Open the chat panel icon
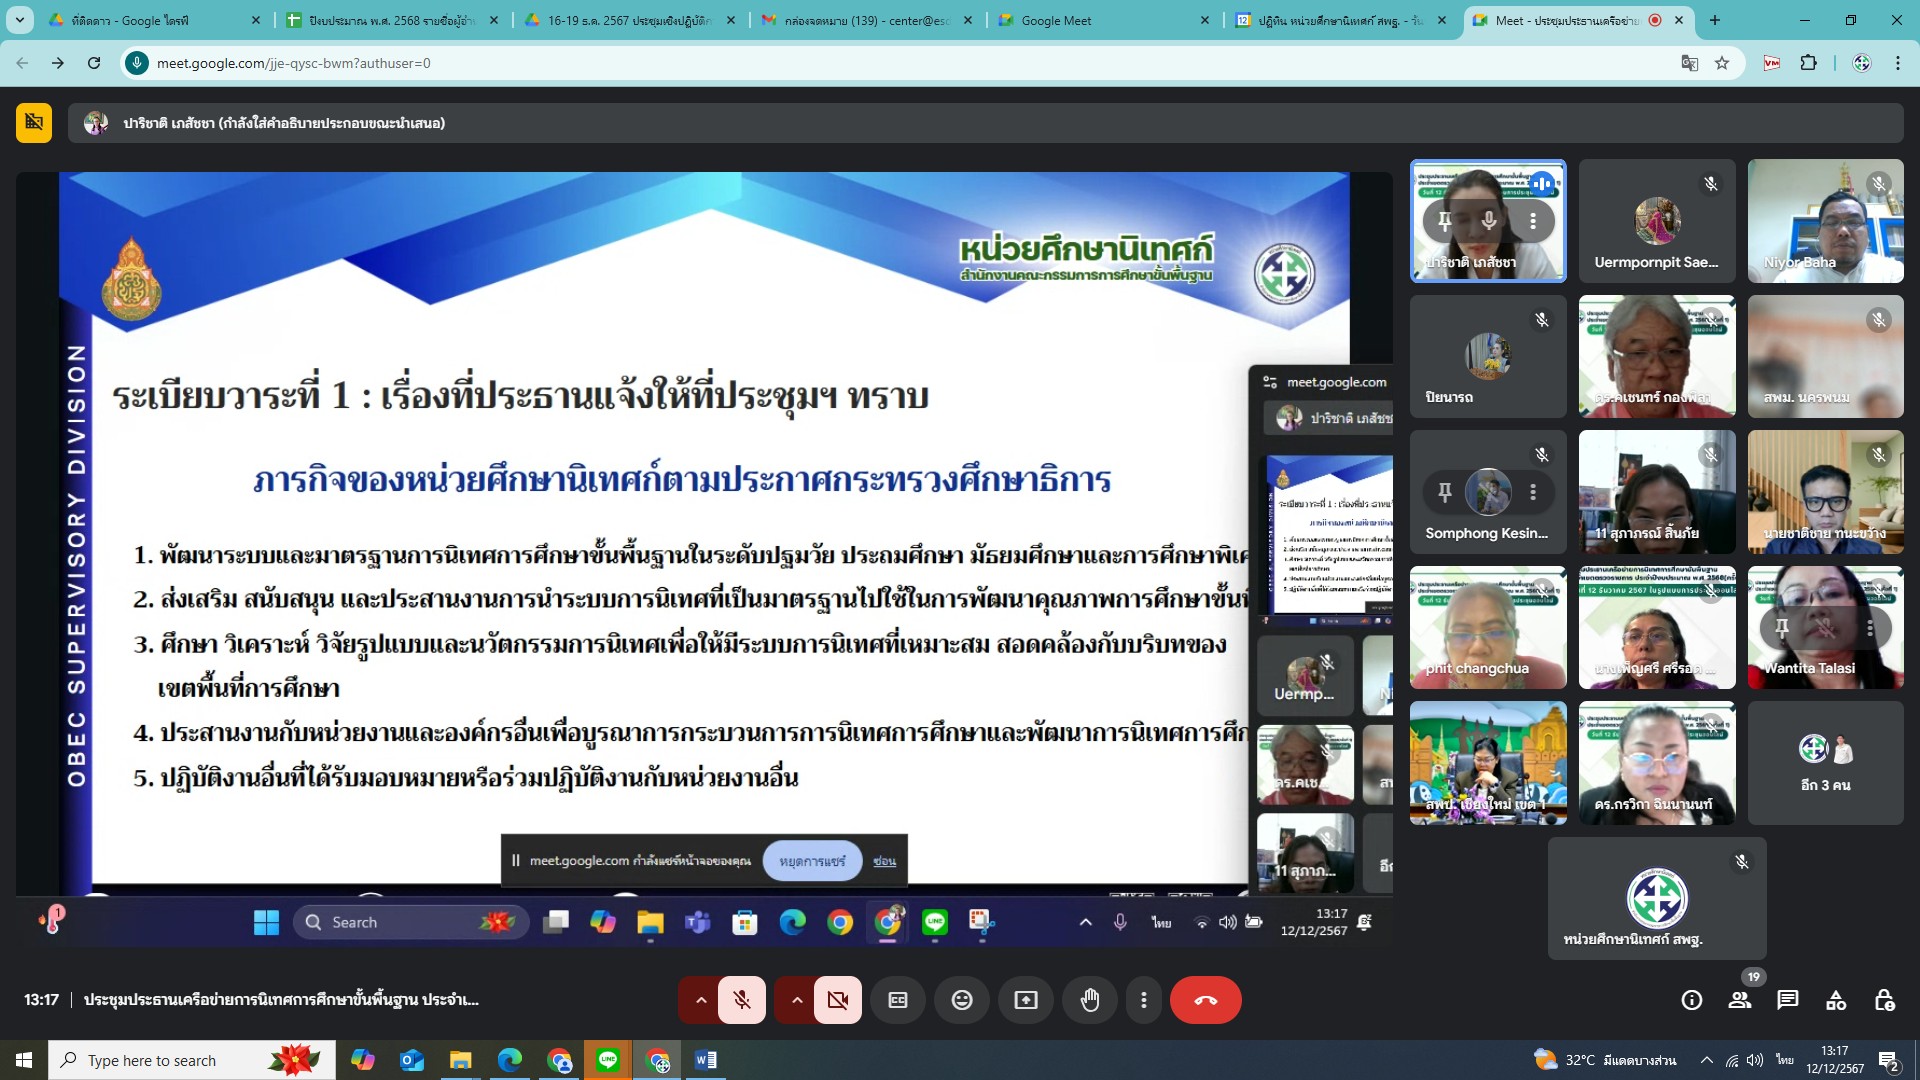Screen dimensions: 1920x1080 point(1788,1000)
